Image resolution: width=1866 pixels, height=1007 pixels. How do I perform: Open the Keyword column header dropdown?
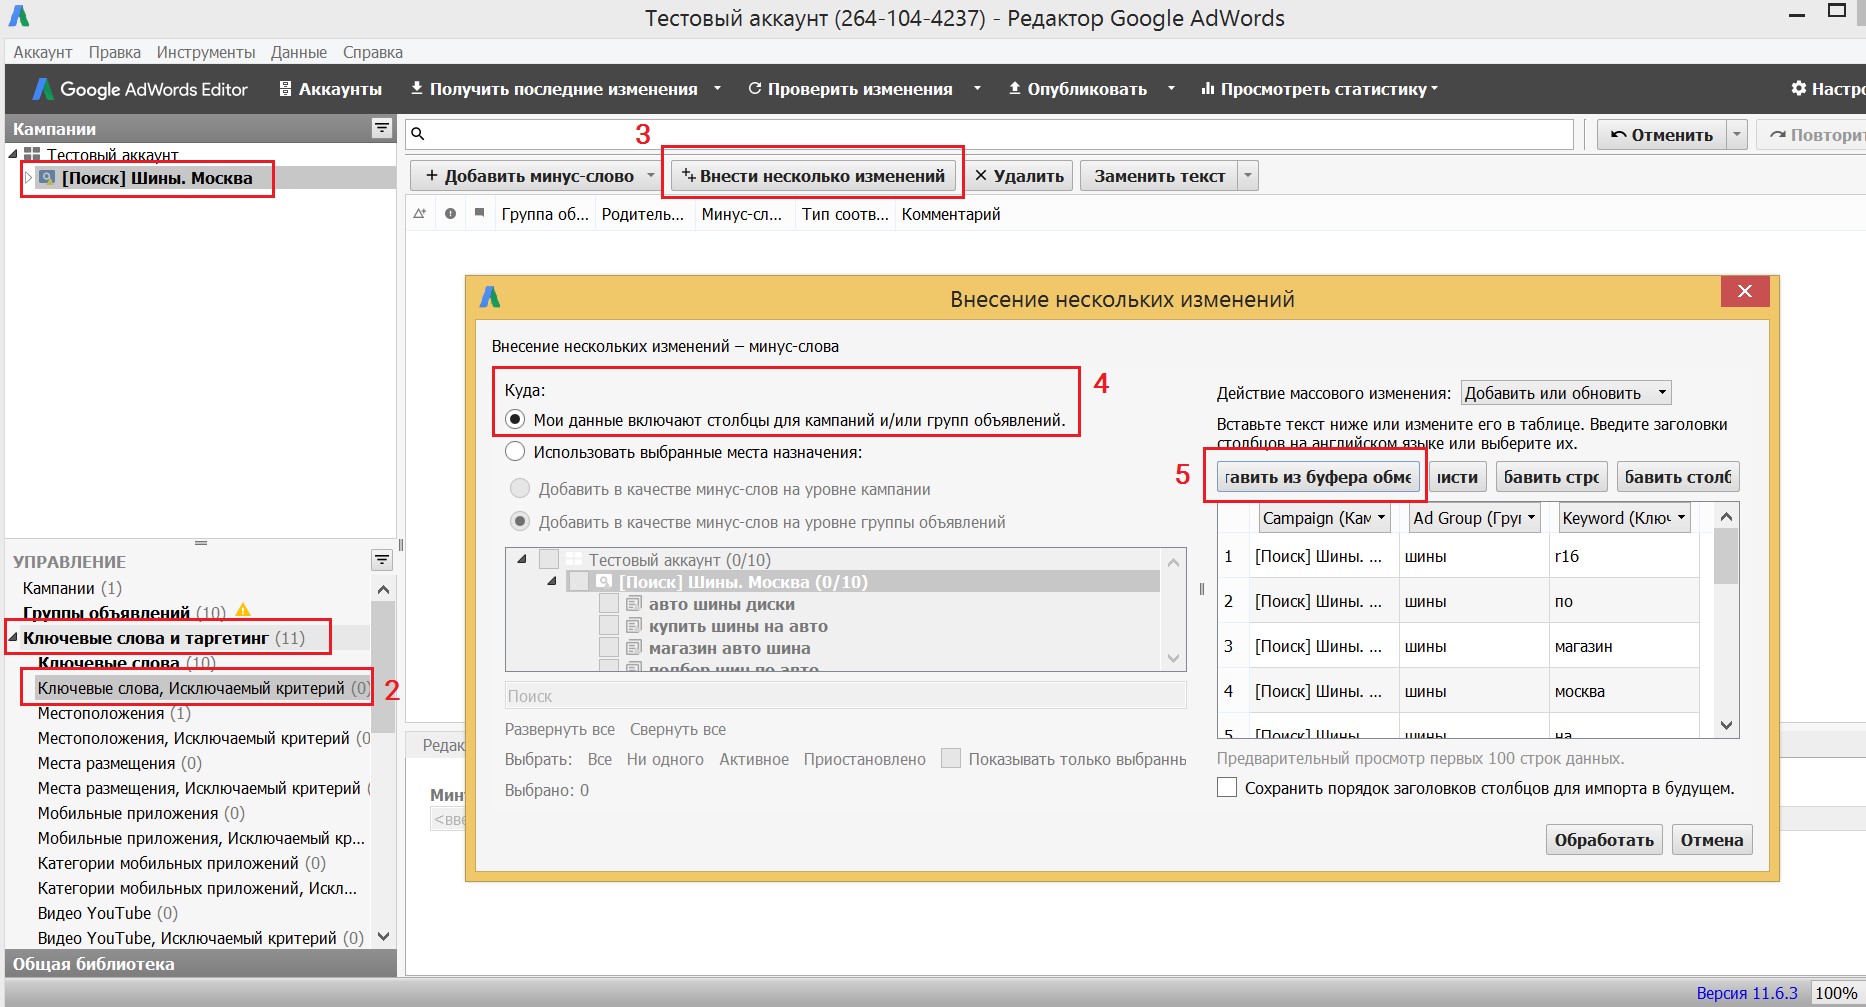(1624, 518)
